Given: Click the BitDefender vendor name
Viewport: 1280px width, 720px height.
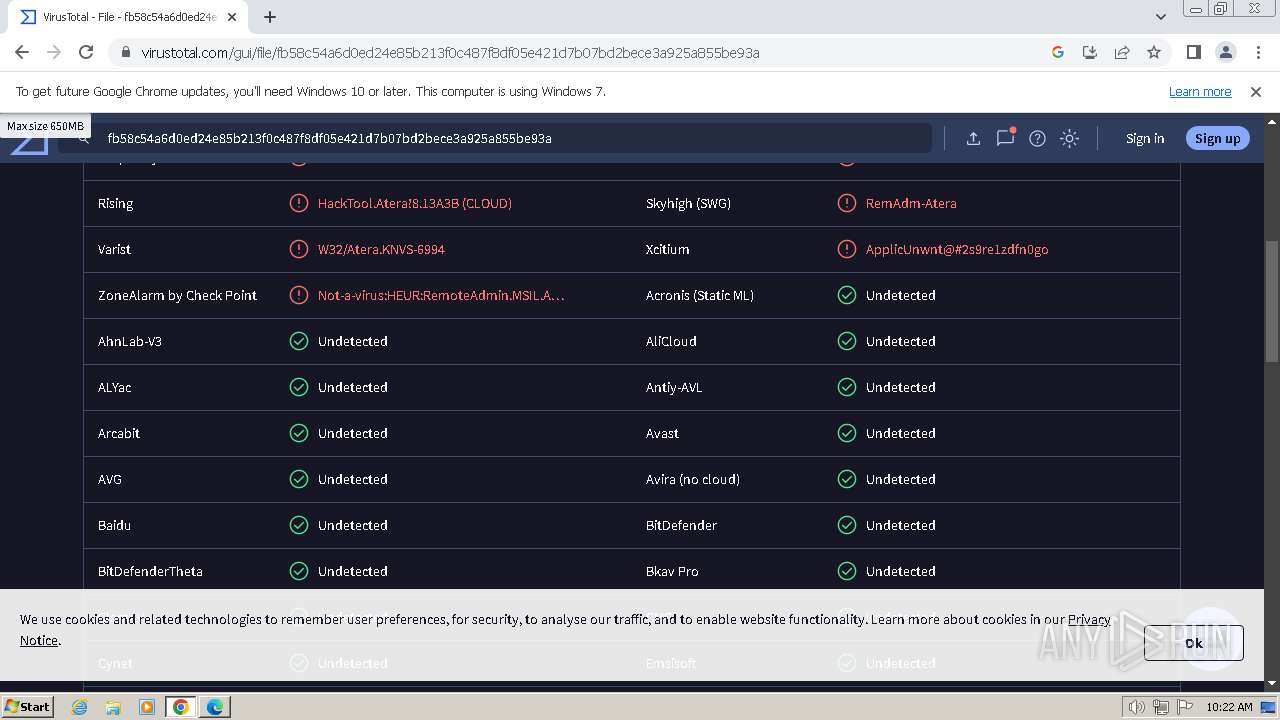Looking at the screenshot, I should [x=681, y=525].
